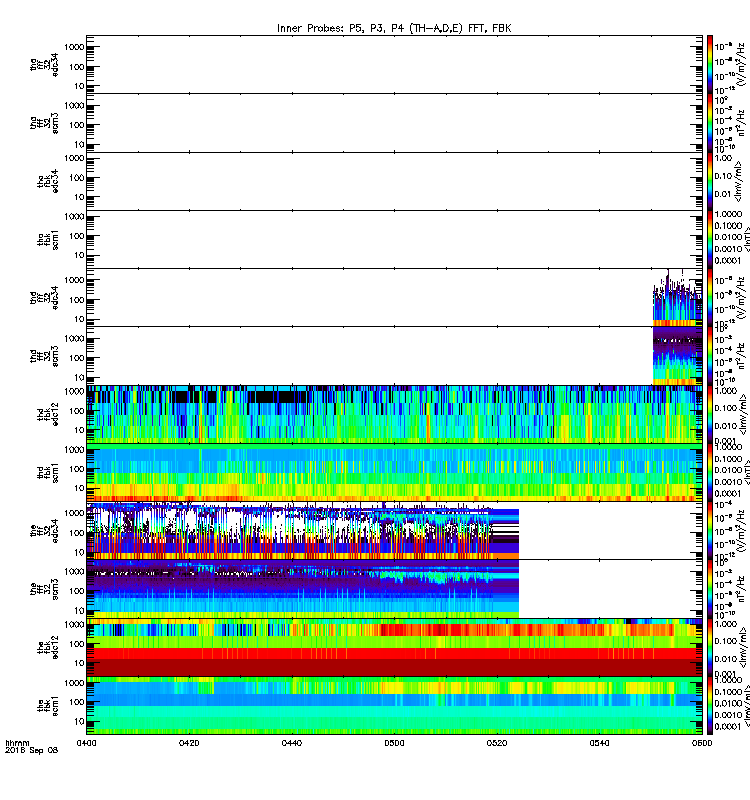
Task: Select the 'thd fbk scm1' panel label
Action: [48, 472]
